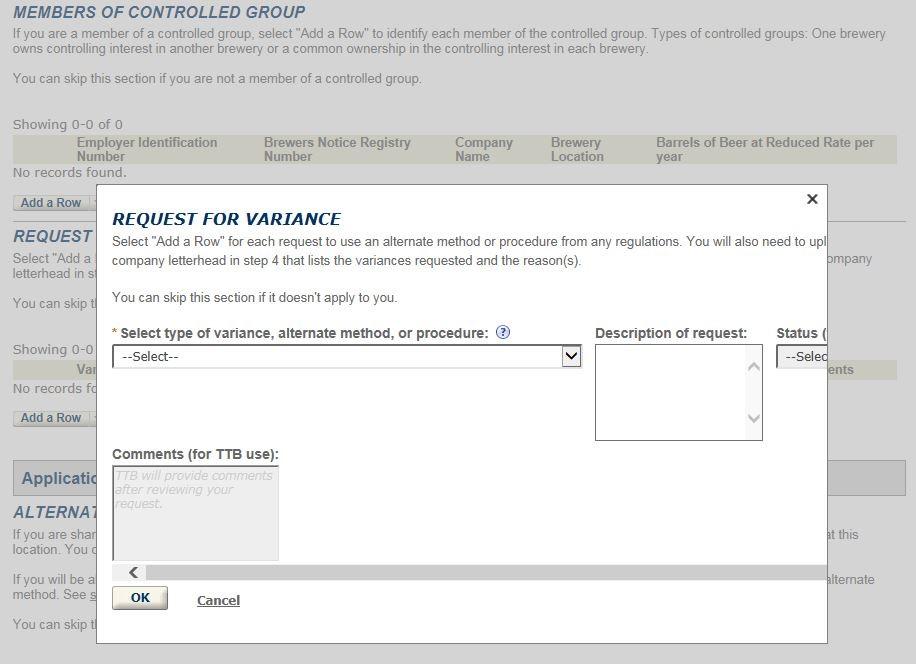Add a Row for controlled group members
916x664 pixels.
click(51, 203)
